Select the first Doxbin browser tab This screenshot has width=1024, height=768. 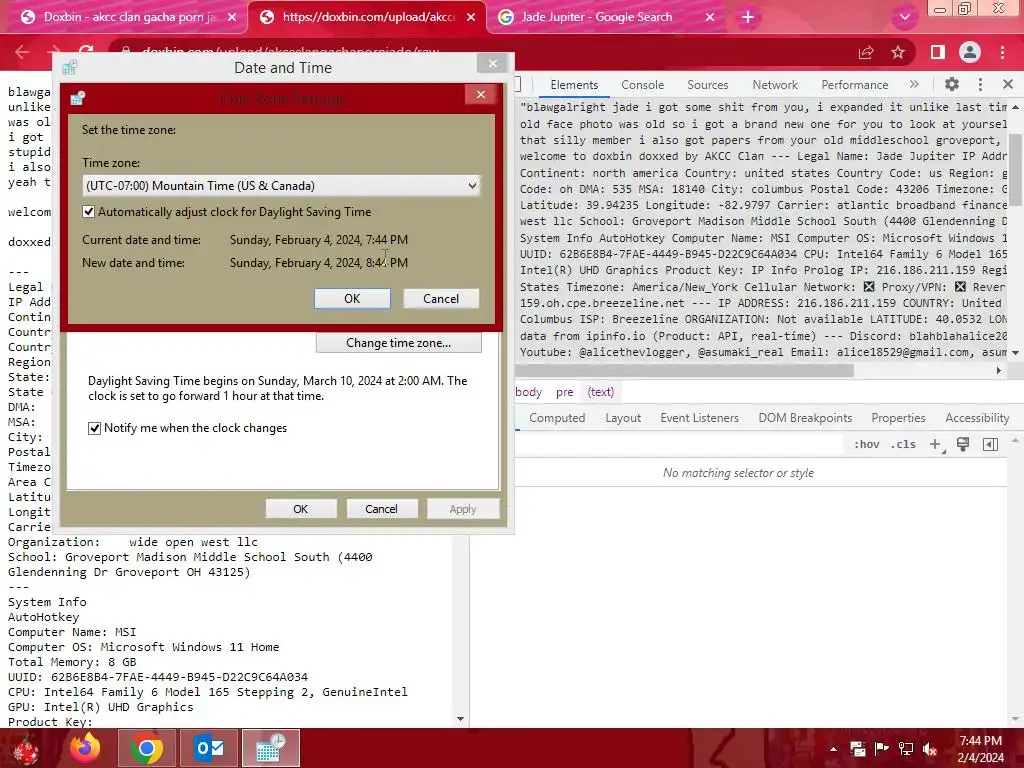pos(128,17)
